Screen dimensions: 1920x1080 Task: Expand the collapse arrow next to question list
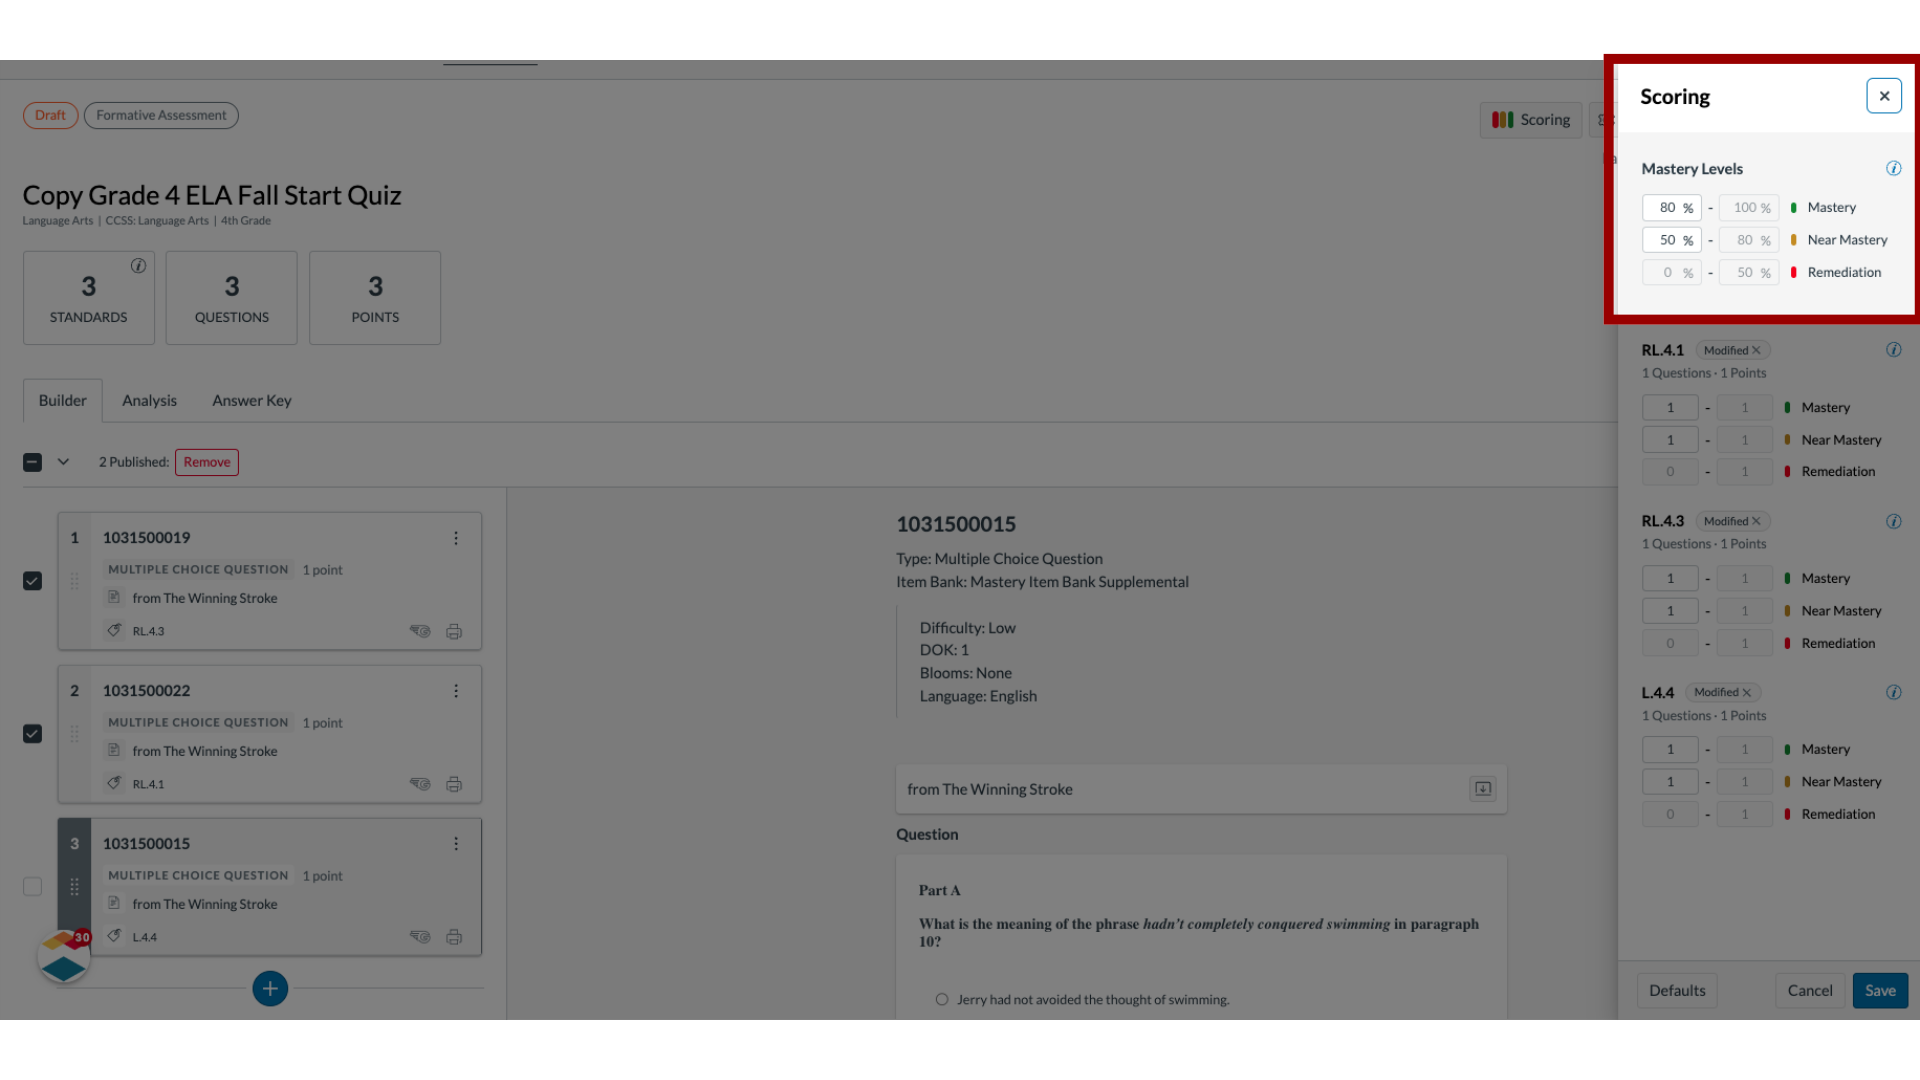point(63,462)
